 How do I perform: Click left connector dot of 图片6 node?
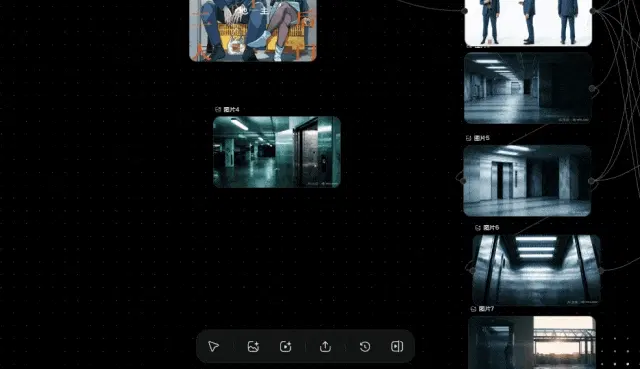(473, 270)
